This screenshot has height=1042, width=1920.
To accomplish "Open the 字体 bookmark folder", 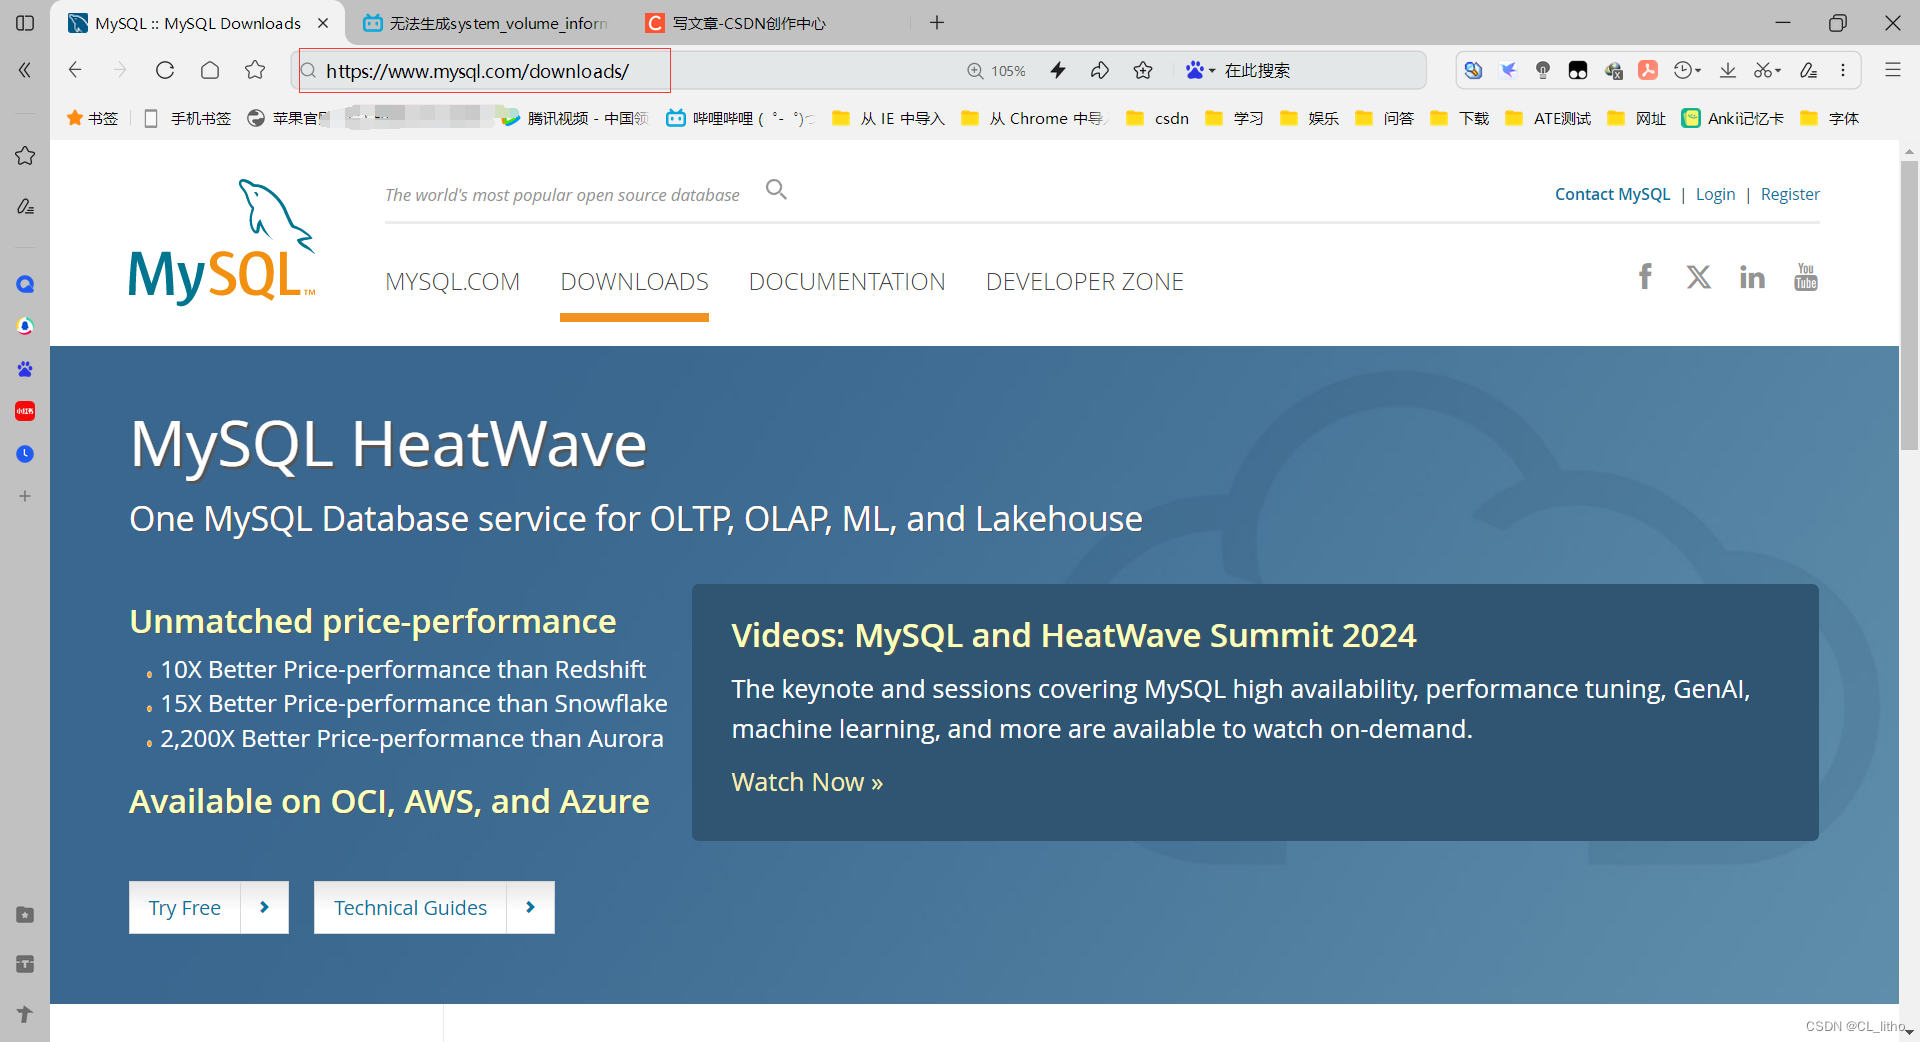I will [1829, 118].
